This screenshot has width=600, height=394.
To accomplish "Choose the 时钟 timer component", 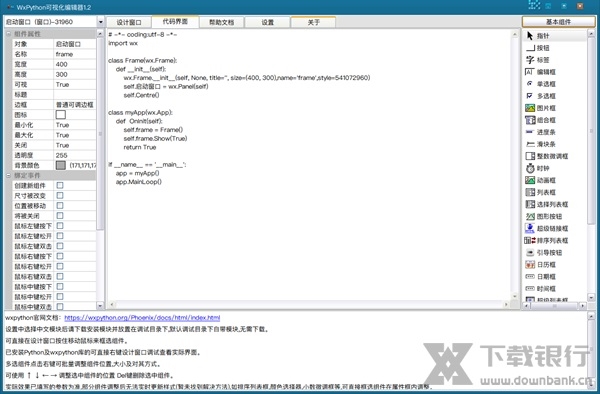I will pyautogui.click(x=538, y=168).
